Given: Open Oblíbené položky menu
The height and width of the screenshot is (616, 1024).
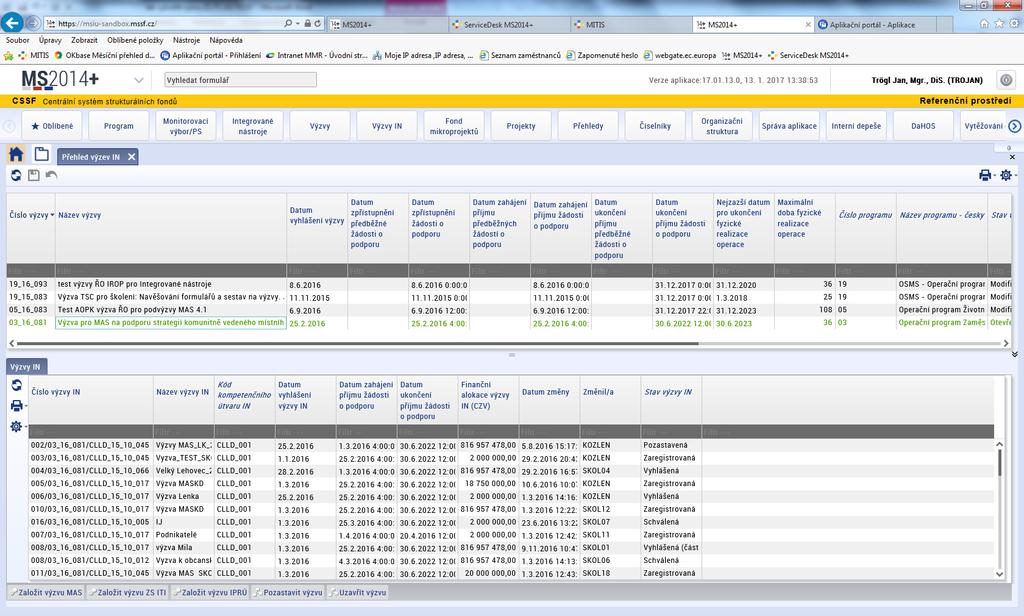Looking at the screenshot, I should point(135,41).
